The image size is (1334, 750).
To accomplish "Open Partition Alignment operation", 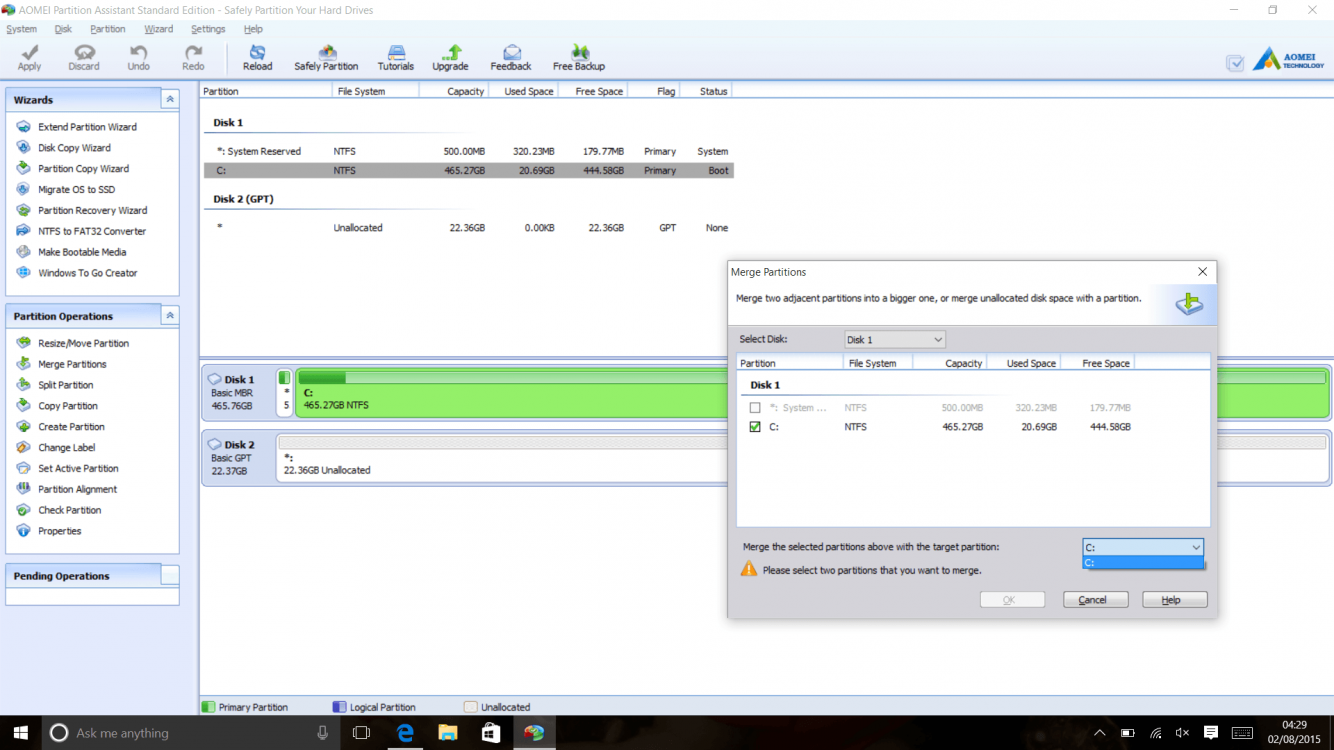I will [67, 490].
